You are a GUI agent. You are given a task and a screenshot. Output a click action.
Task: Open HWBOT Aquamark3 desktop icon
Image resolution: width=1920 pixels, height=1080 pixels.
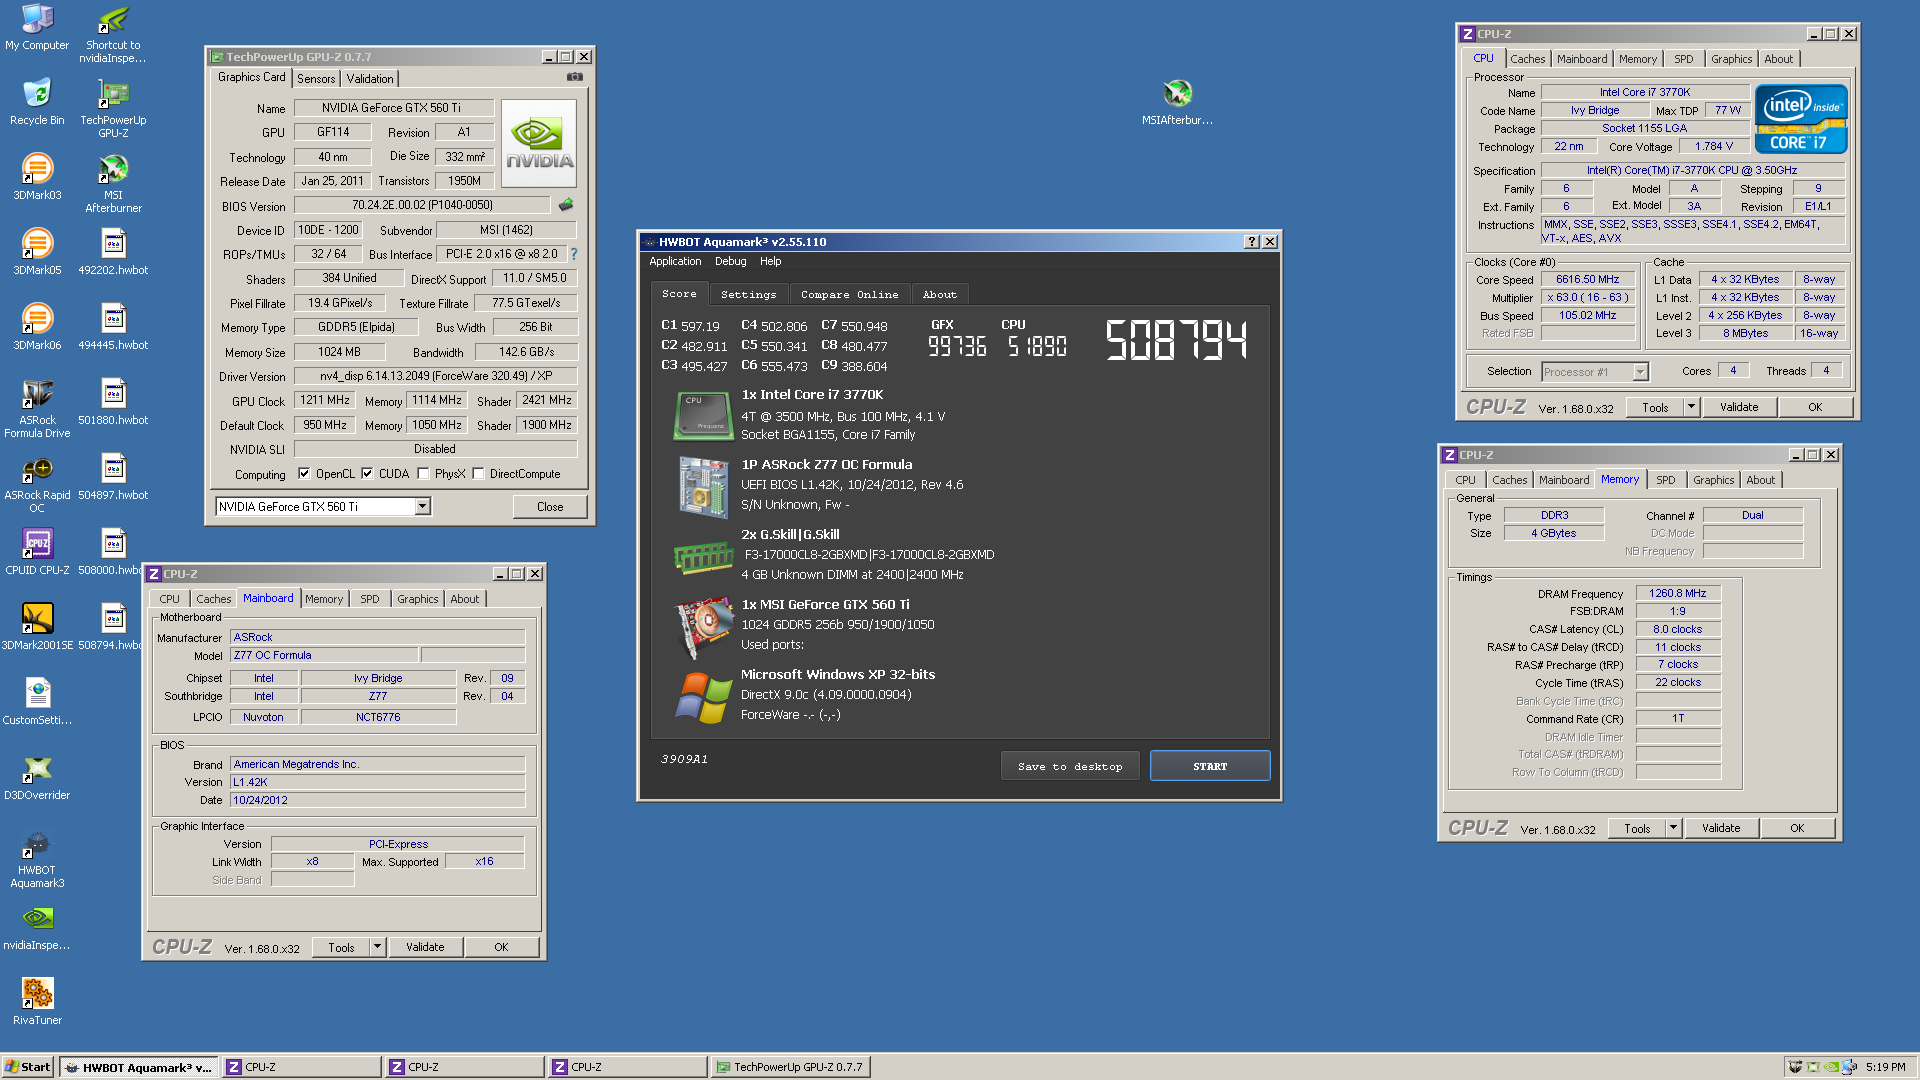click(37, 858)
